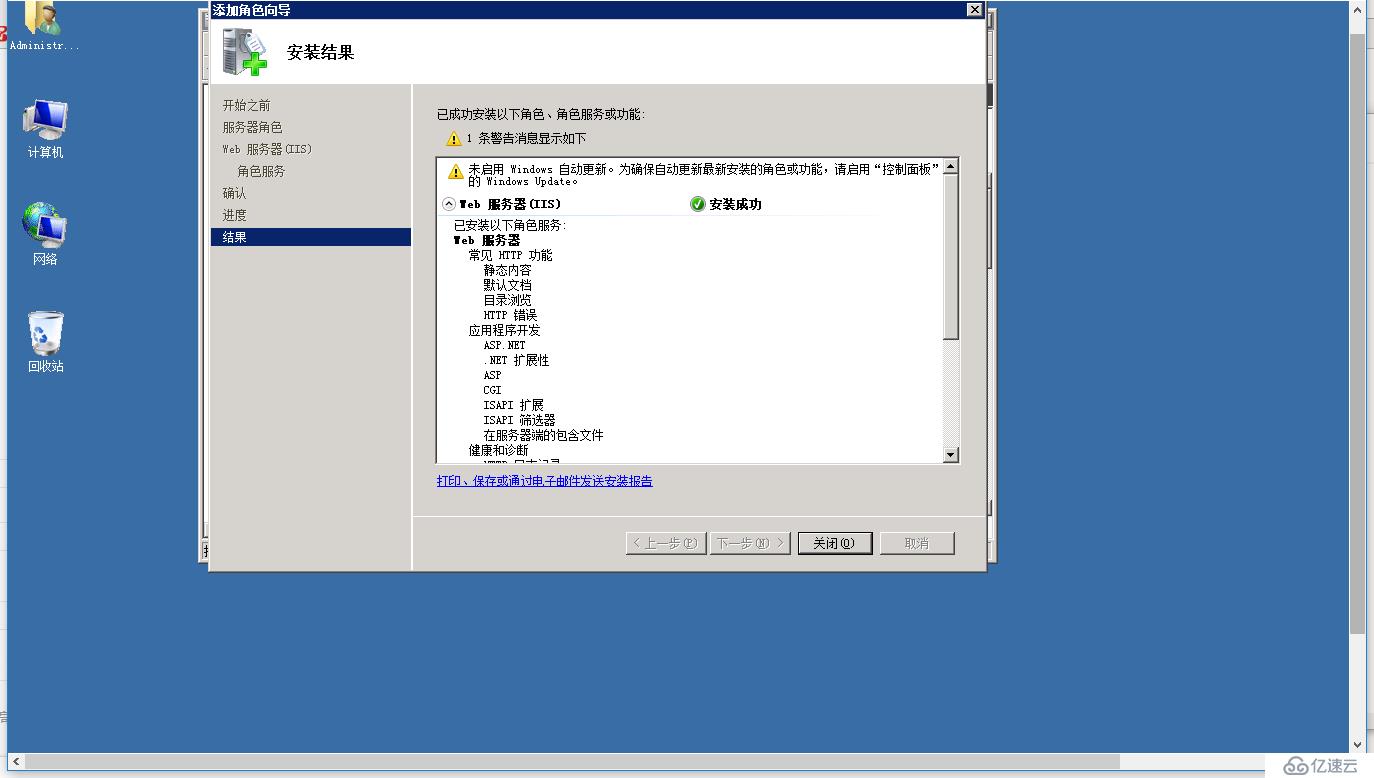Image resolution: width=1374 pixels, height=778 pixels.
Task: Click the wizard server icon beside 安装结果
Action: [x=245, y=52]
